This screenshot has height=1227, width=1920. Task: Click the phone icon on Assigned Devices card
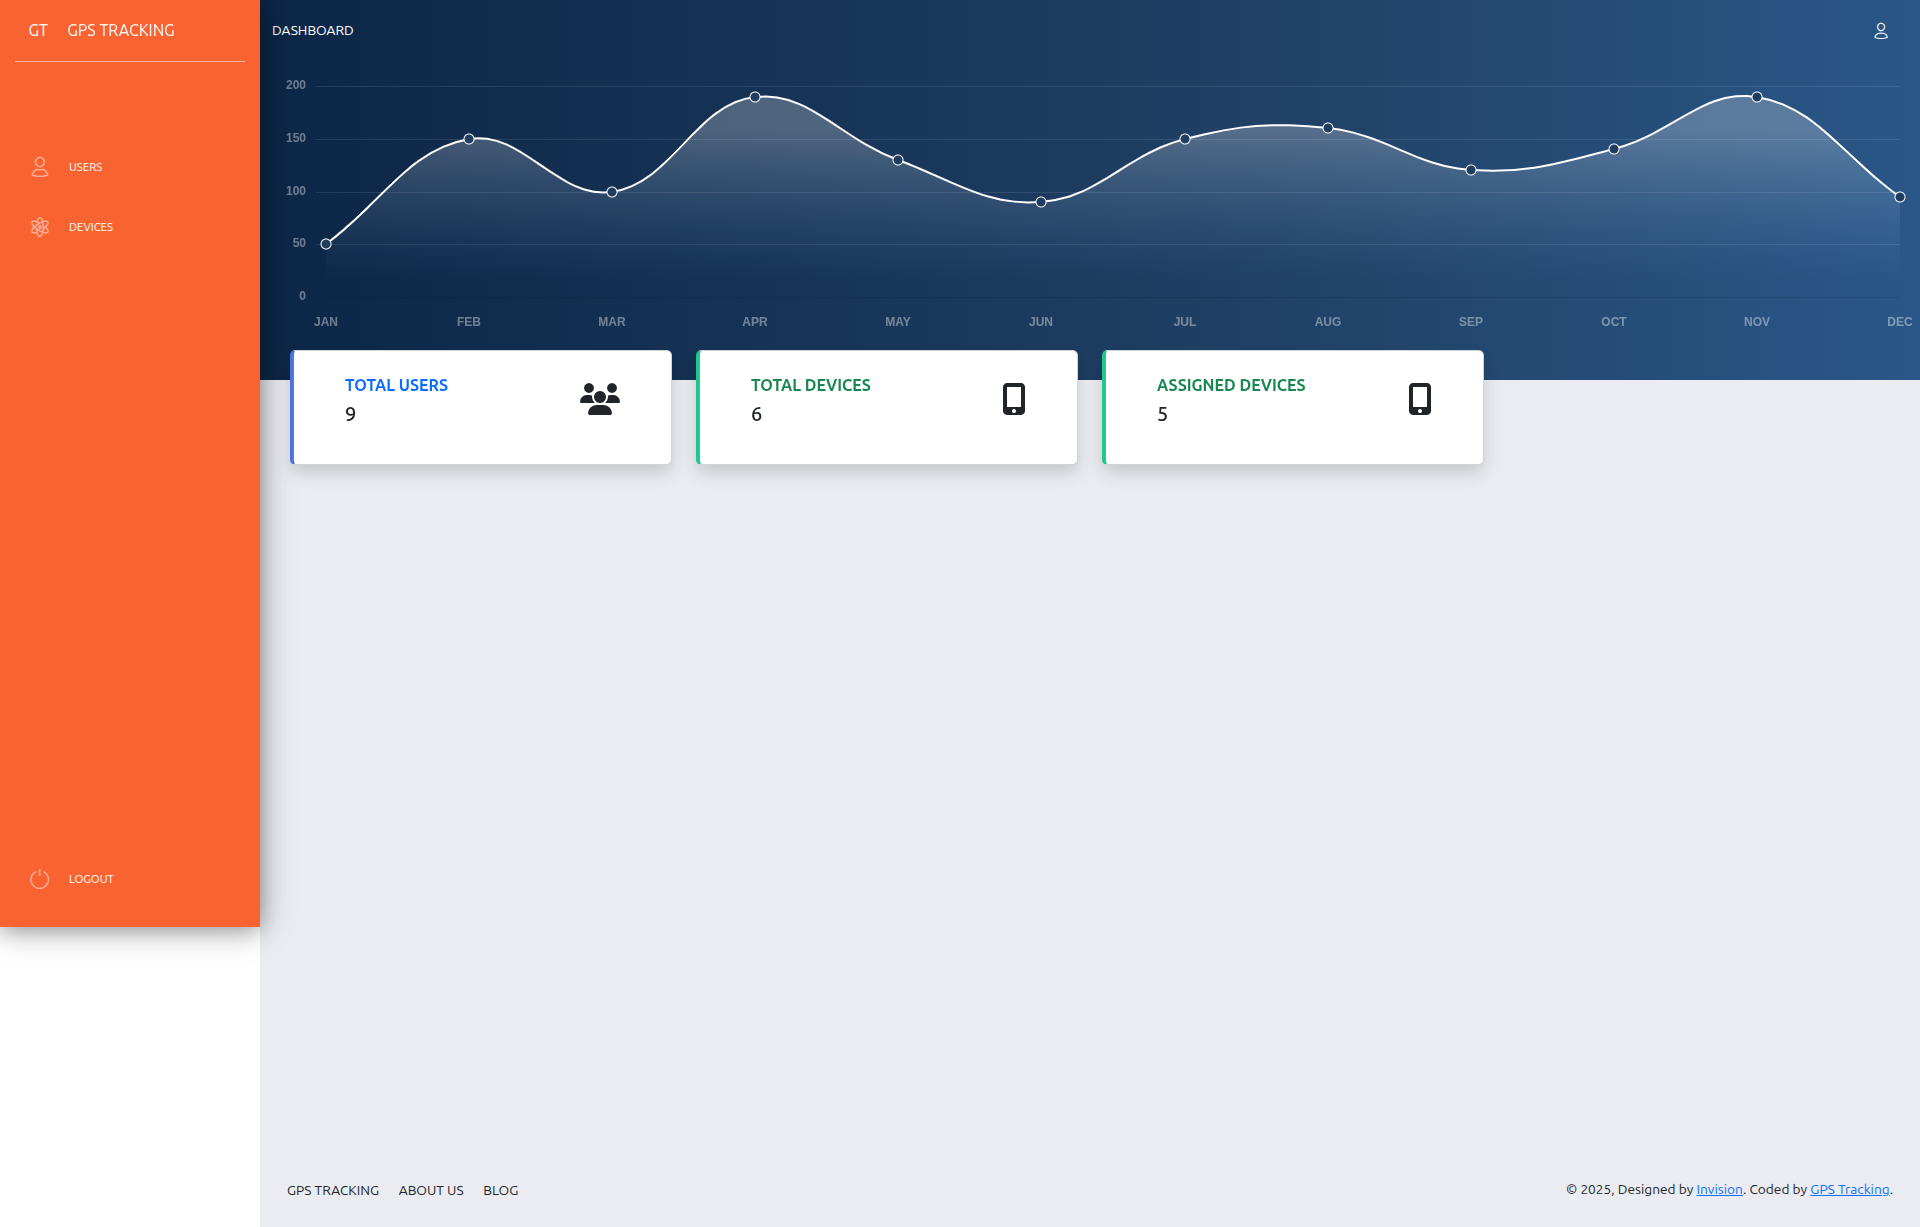tap(1420, 397)
